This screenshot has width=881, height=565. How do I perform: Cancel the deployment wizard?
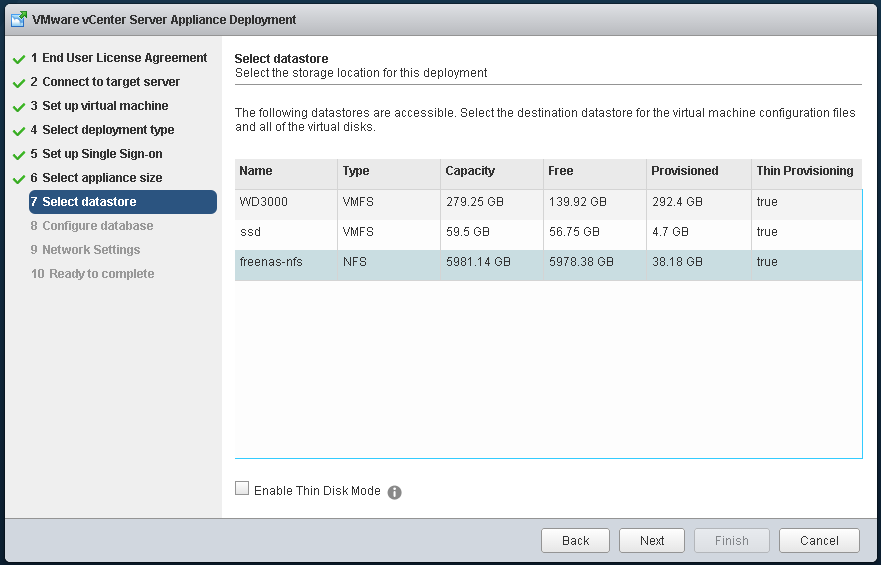point(819,540)
